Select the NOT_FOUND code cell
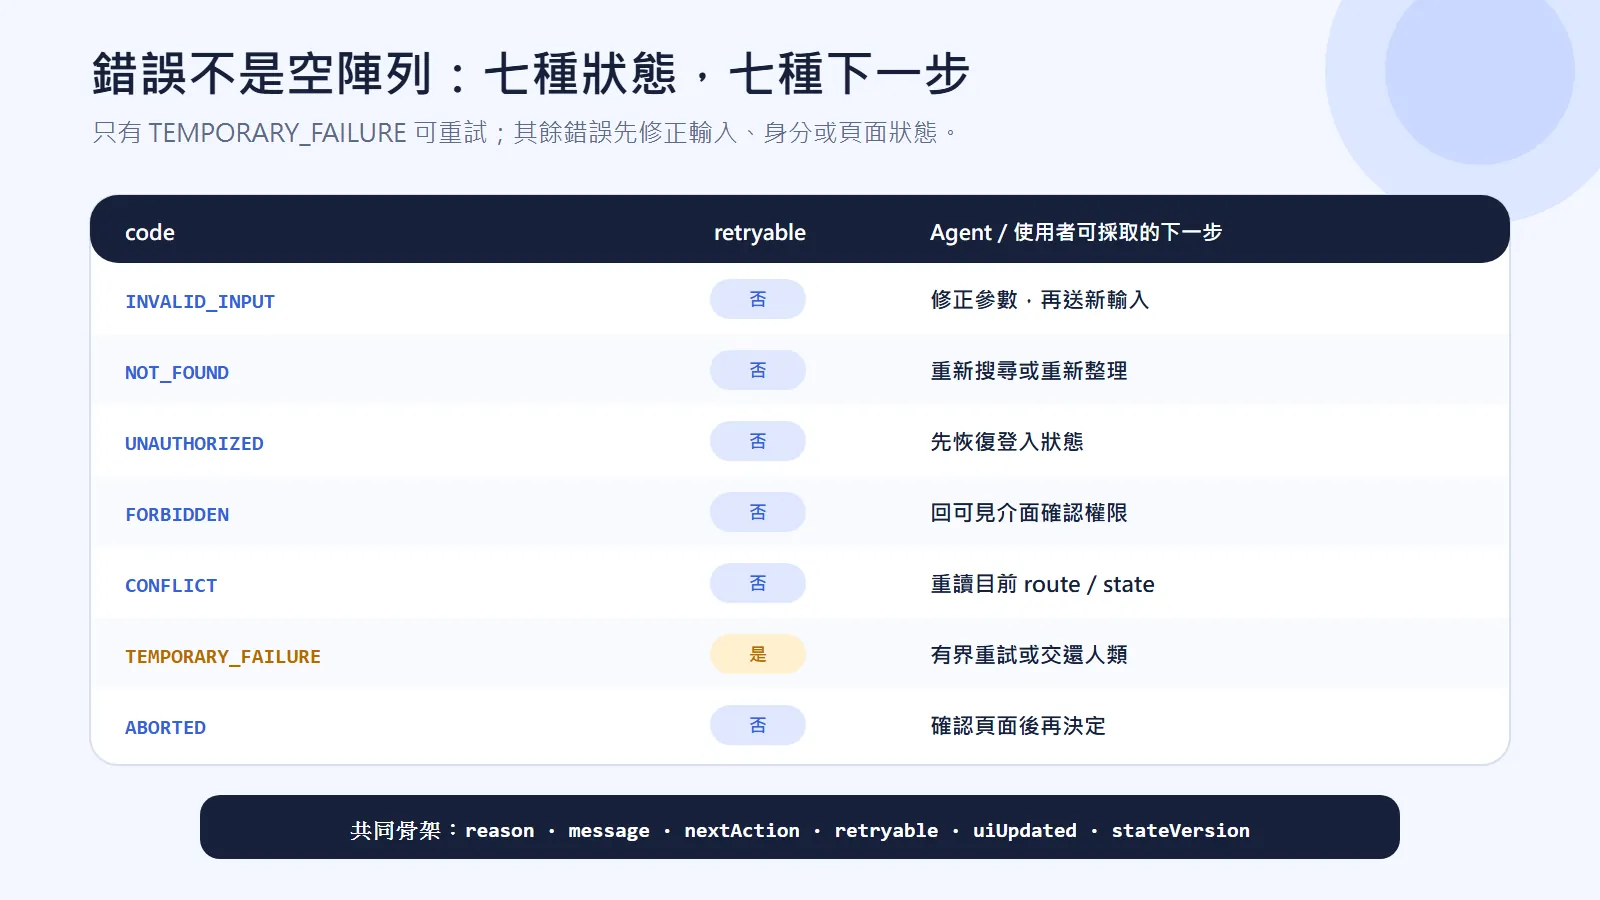Viewport: 1600px width, 900px height. click(x=177, y=372)
